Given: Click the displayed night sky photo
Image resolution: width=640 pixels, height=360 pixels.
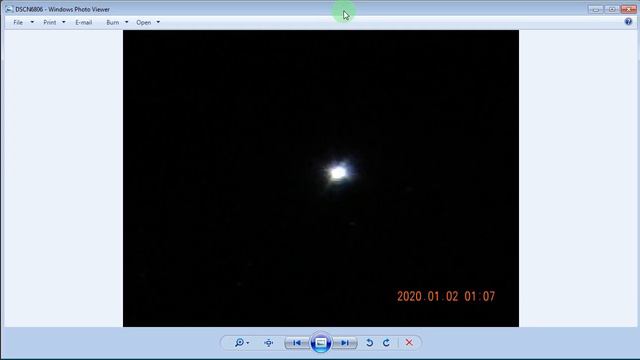Looking at the screenshot, I should (x=321, y=178).
